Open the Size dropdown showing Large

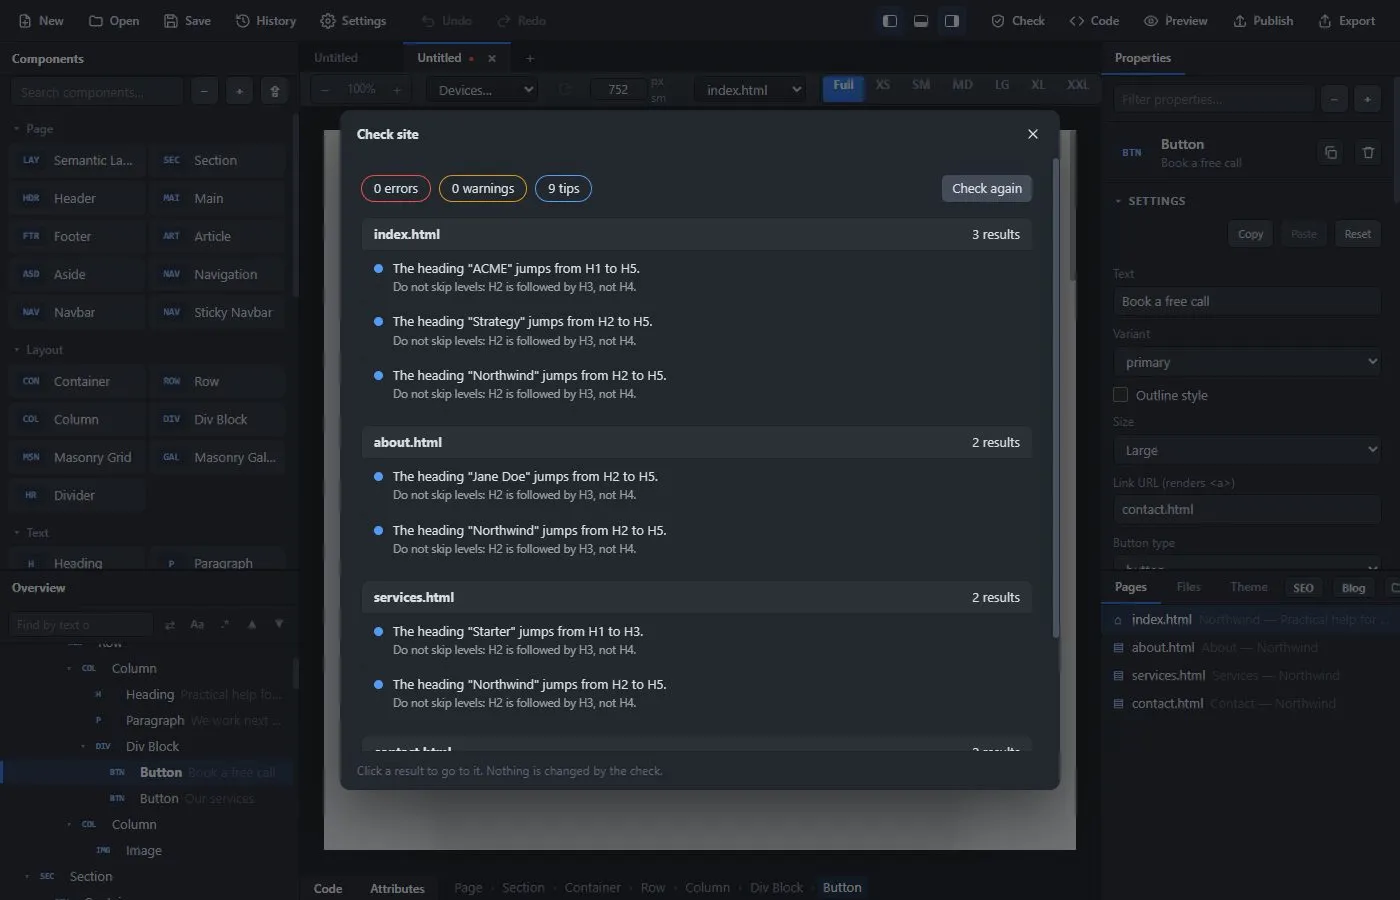(1246, 450)
